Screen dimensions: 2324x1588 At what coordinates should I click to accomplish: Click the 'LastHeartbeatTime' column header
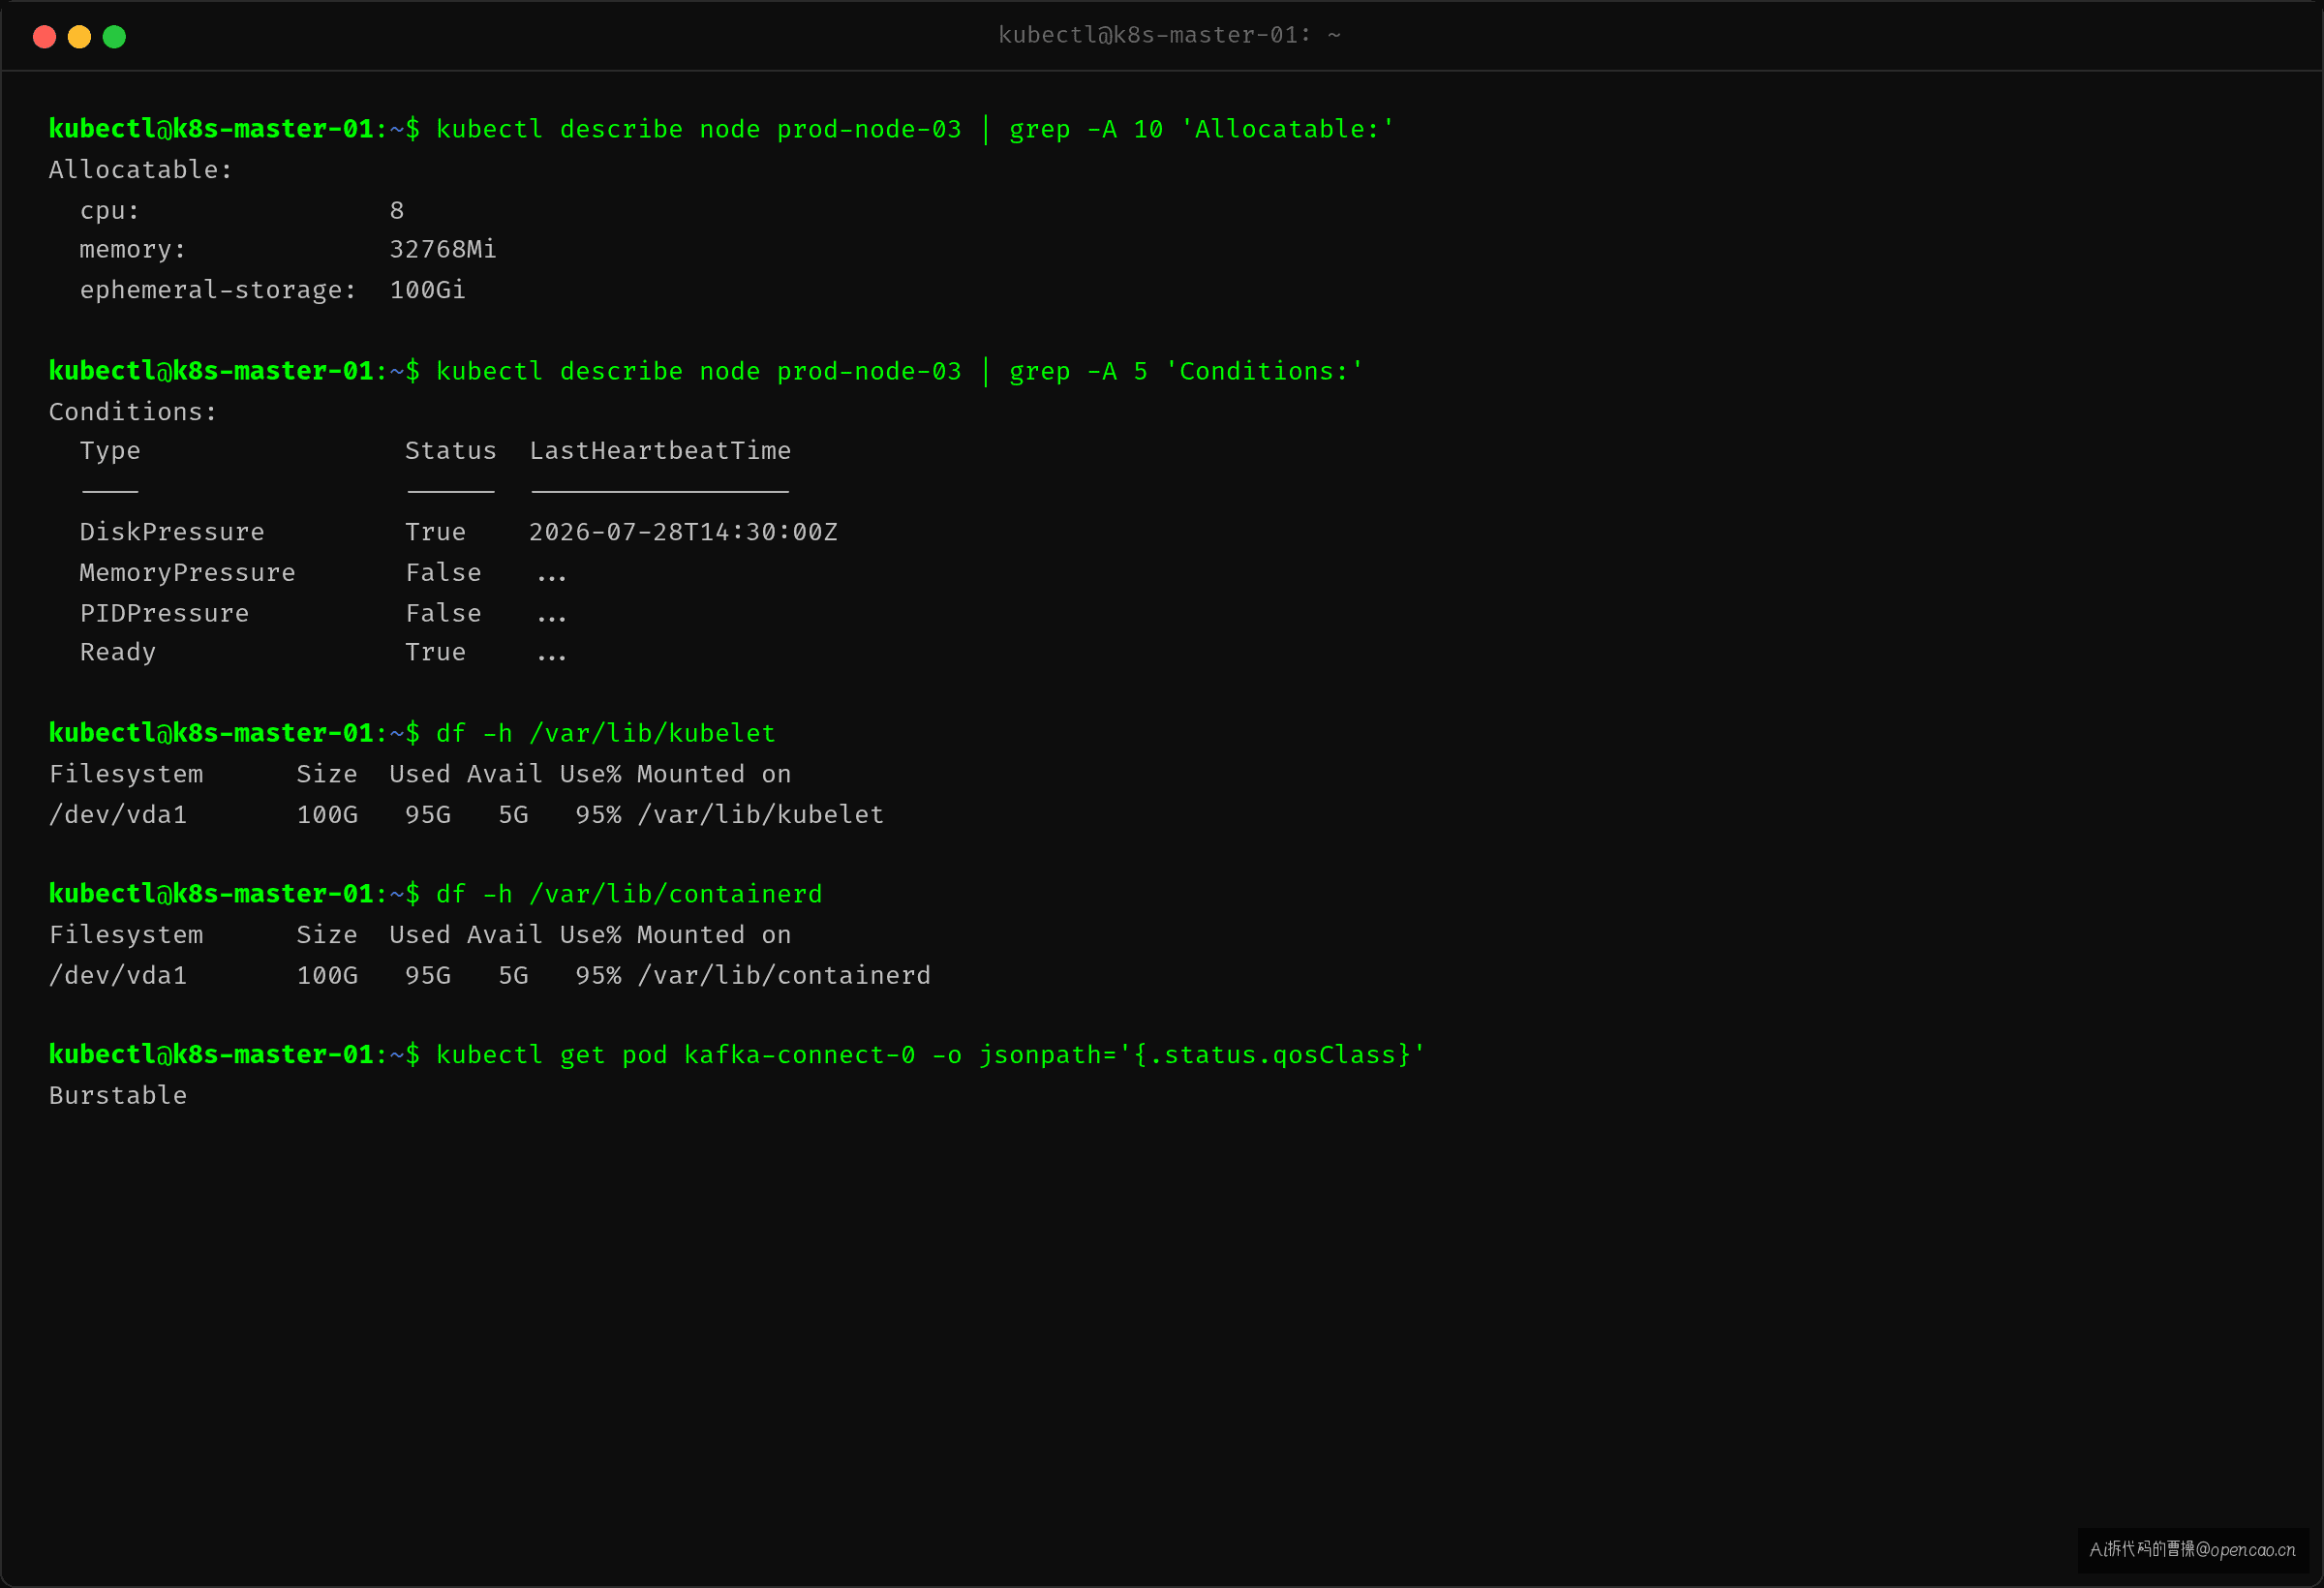(660, 451)
